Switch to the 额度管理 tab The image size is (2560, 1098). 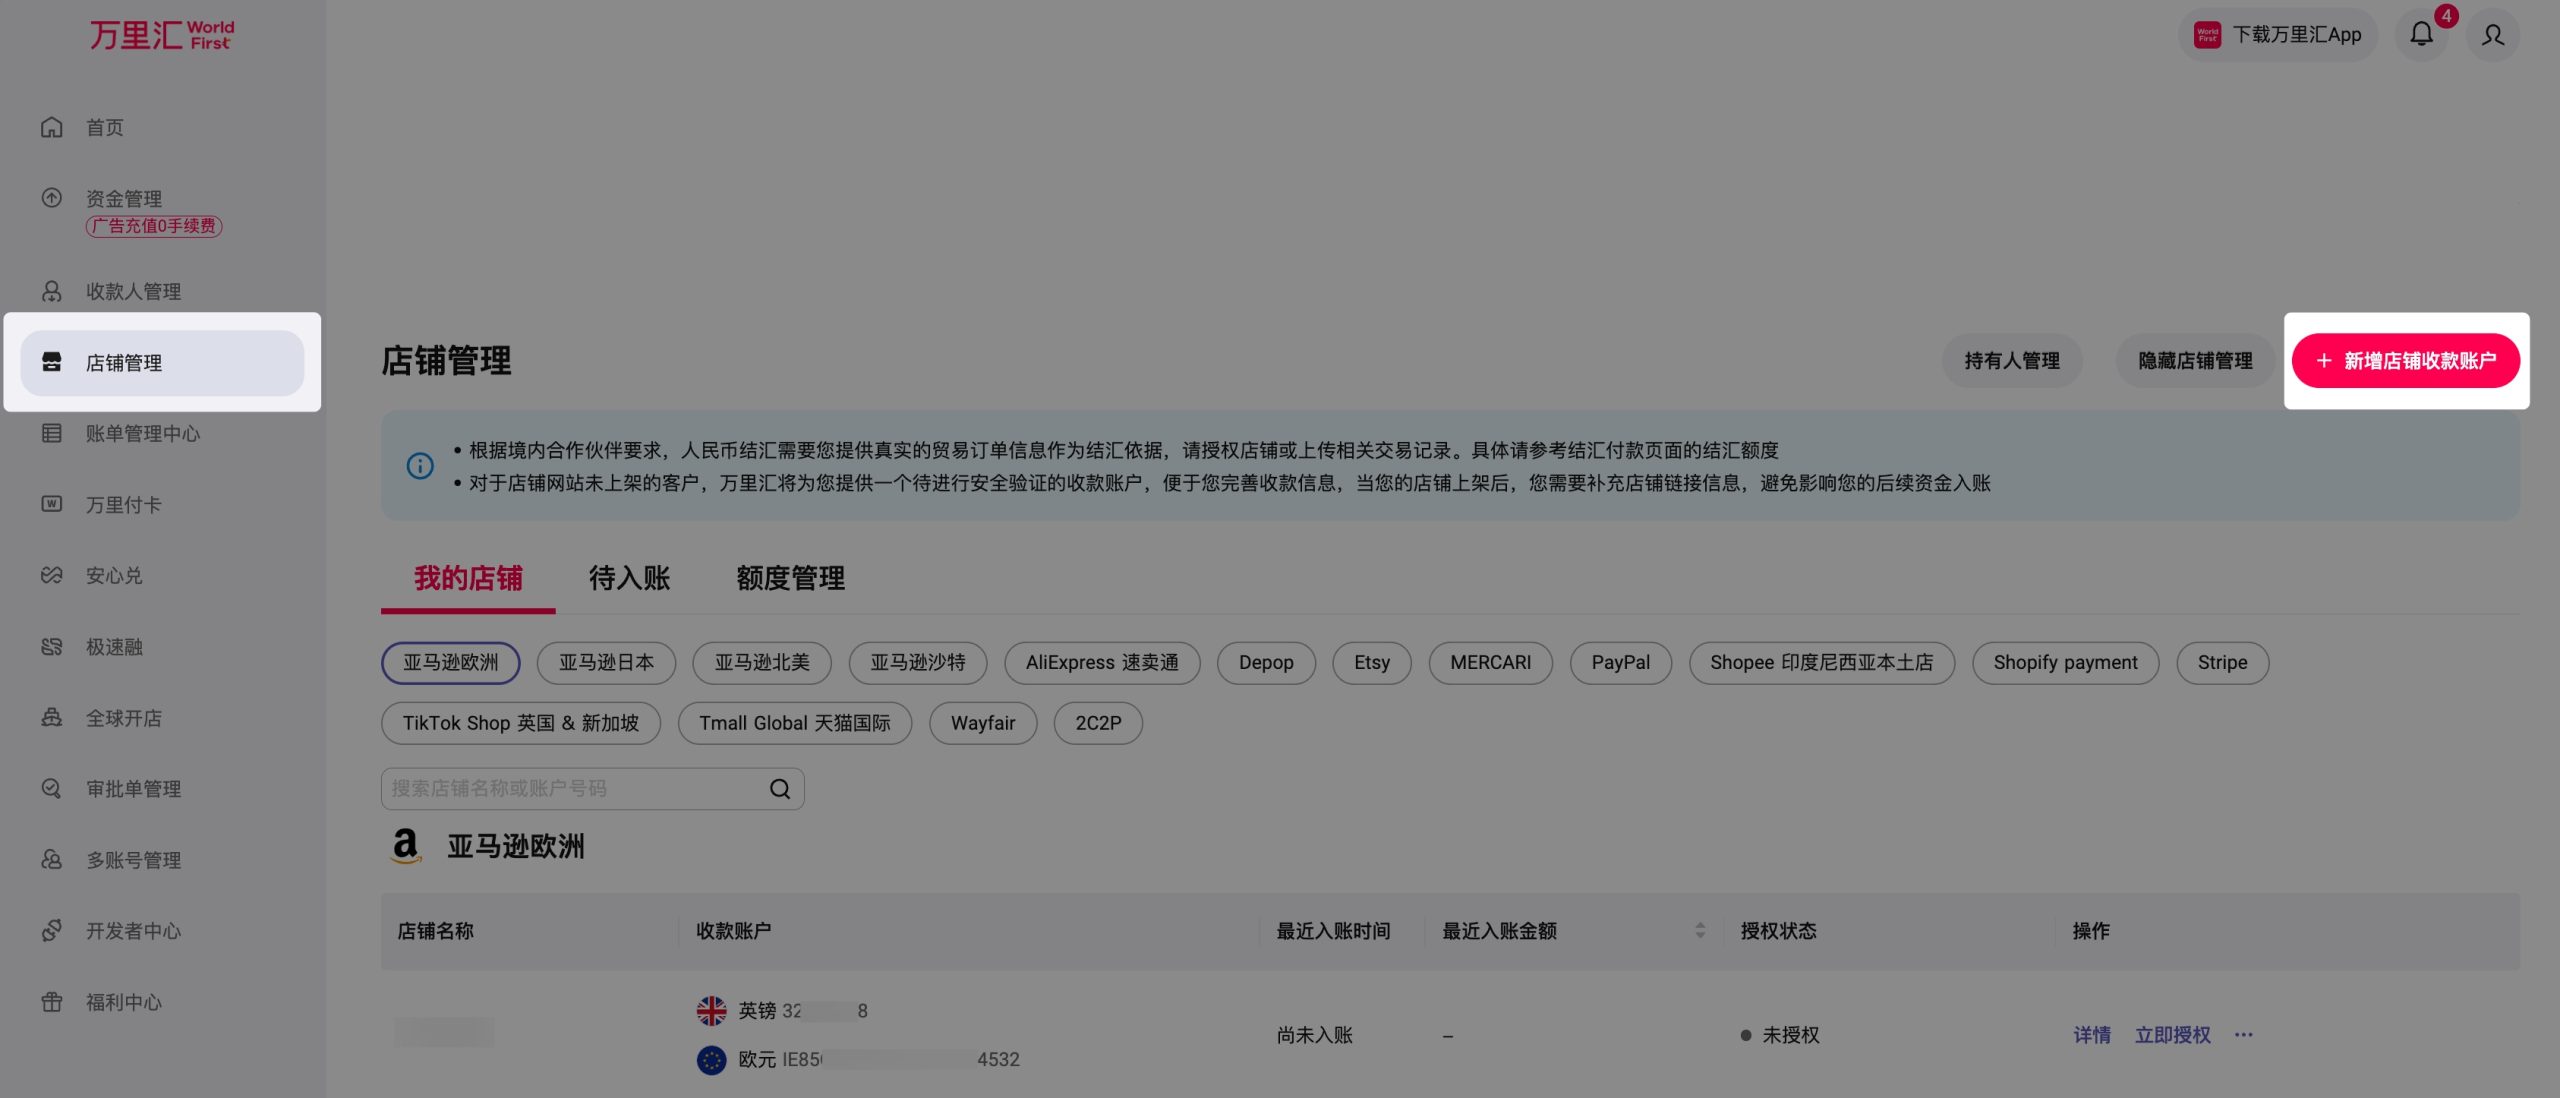(x=790, y=578)
